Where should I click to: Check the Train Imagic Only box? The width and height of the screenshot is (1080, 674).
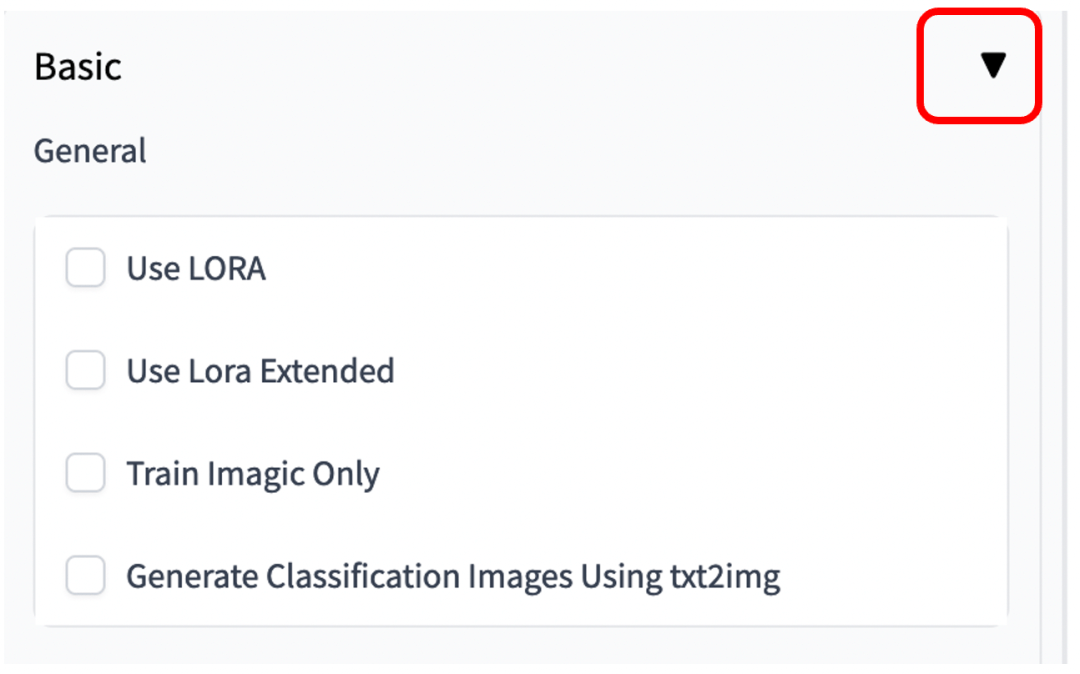point(86,474)
